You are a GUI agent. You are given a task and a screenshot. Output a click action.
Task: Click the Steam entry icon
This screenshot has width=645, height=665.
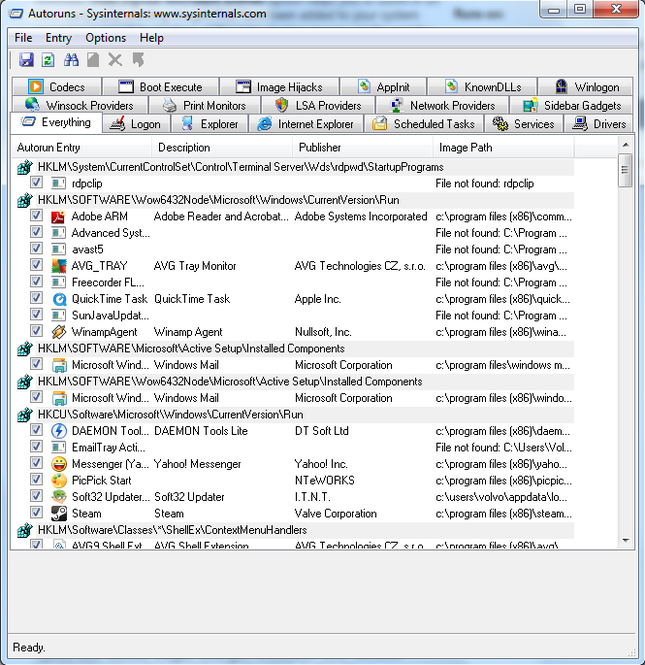59,514
